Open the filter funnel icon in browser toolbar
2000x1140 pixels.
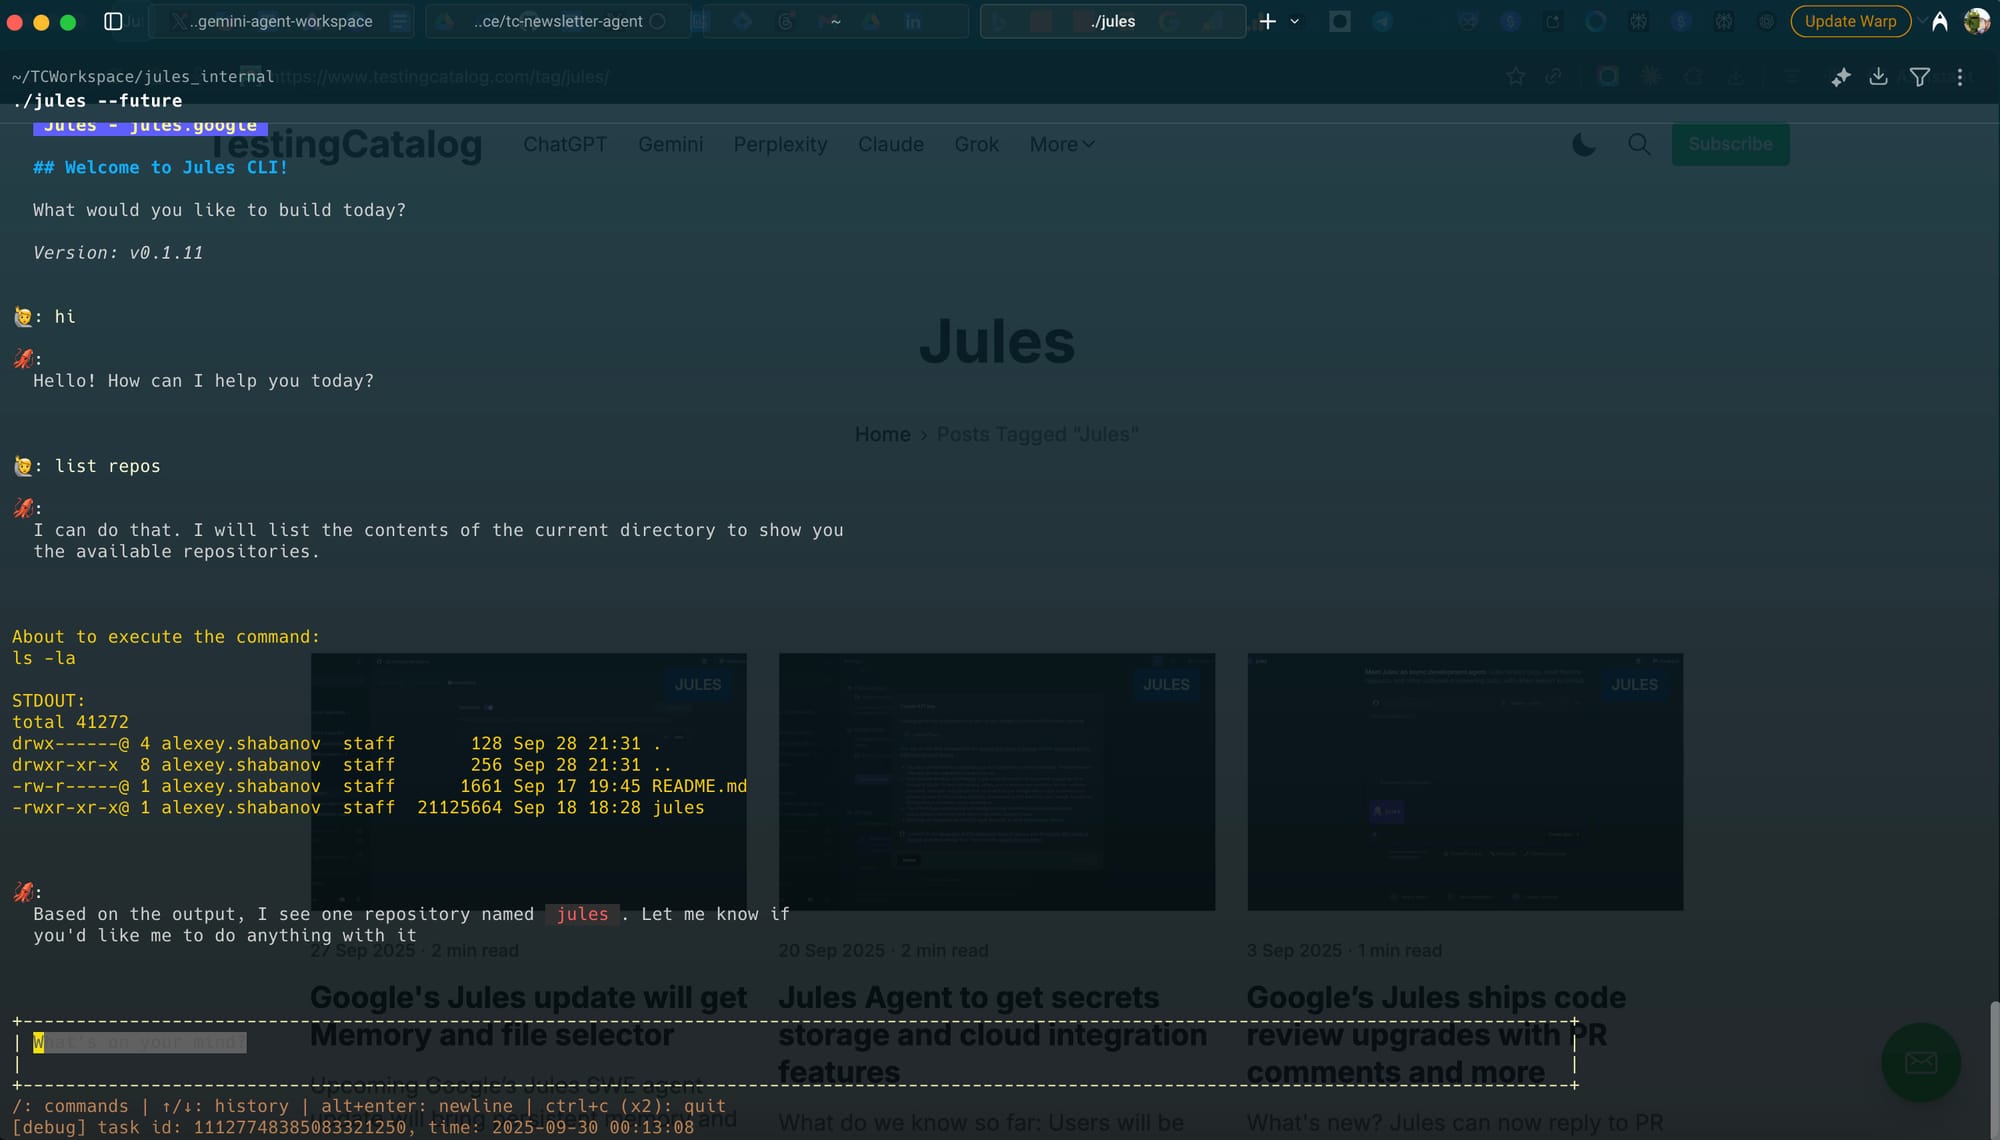pos(1920,76)
